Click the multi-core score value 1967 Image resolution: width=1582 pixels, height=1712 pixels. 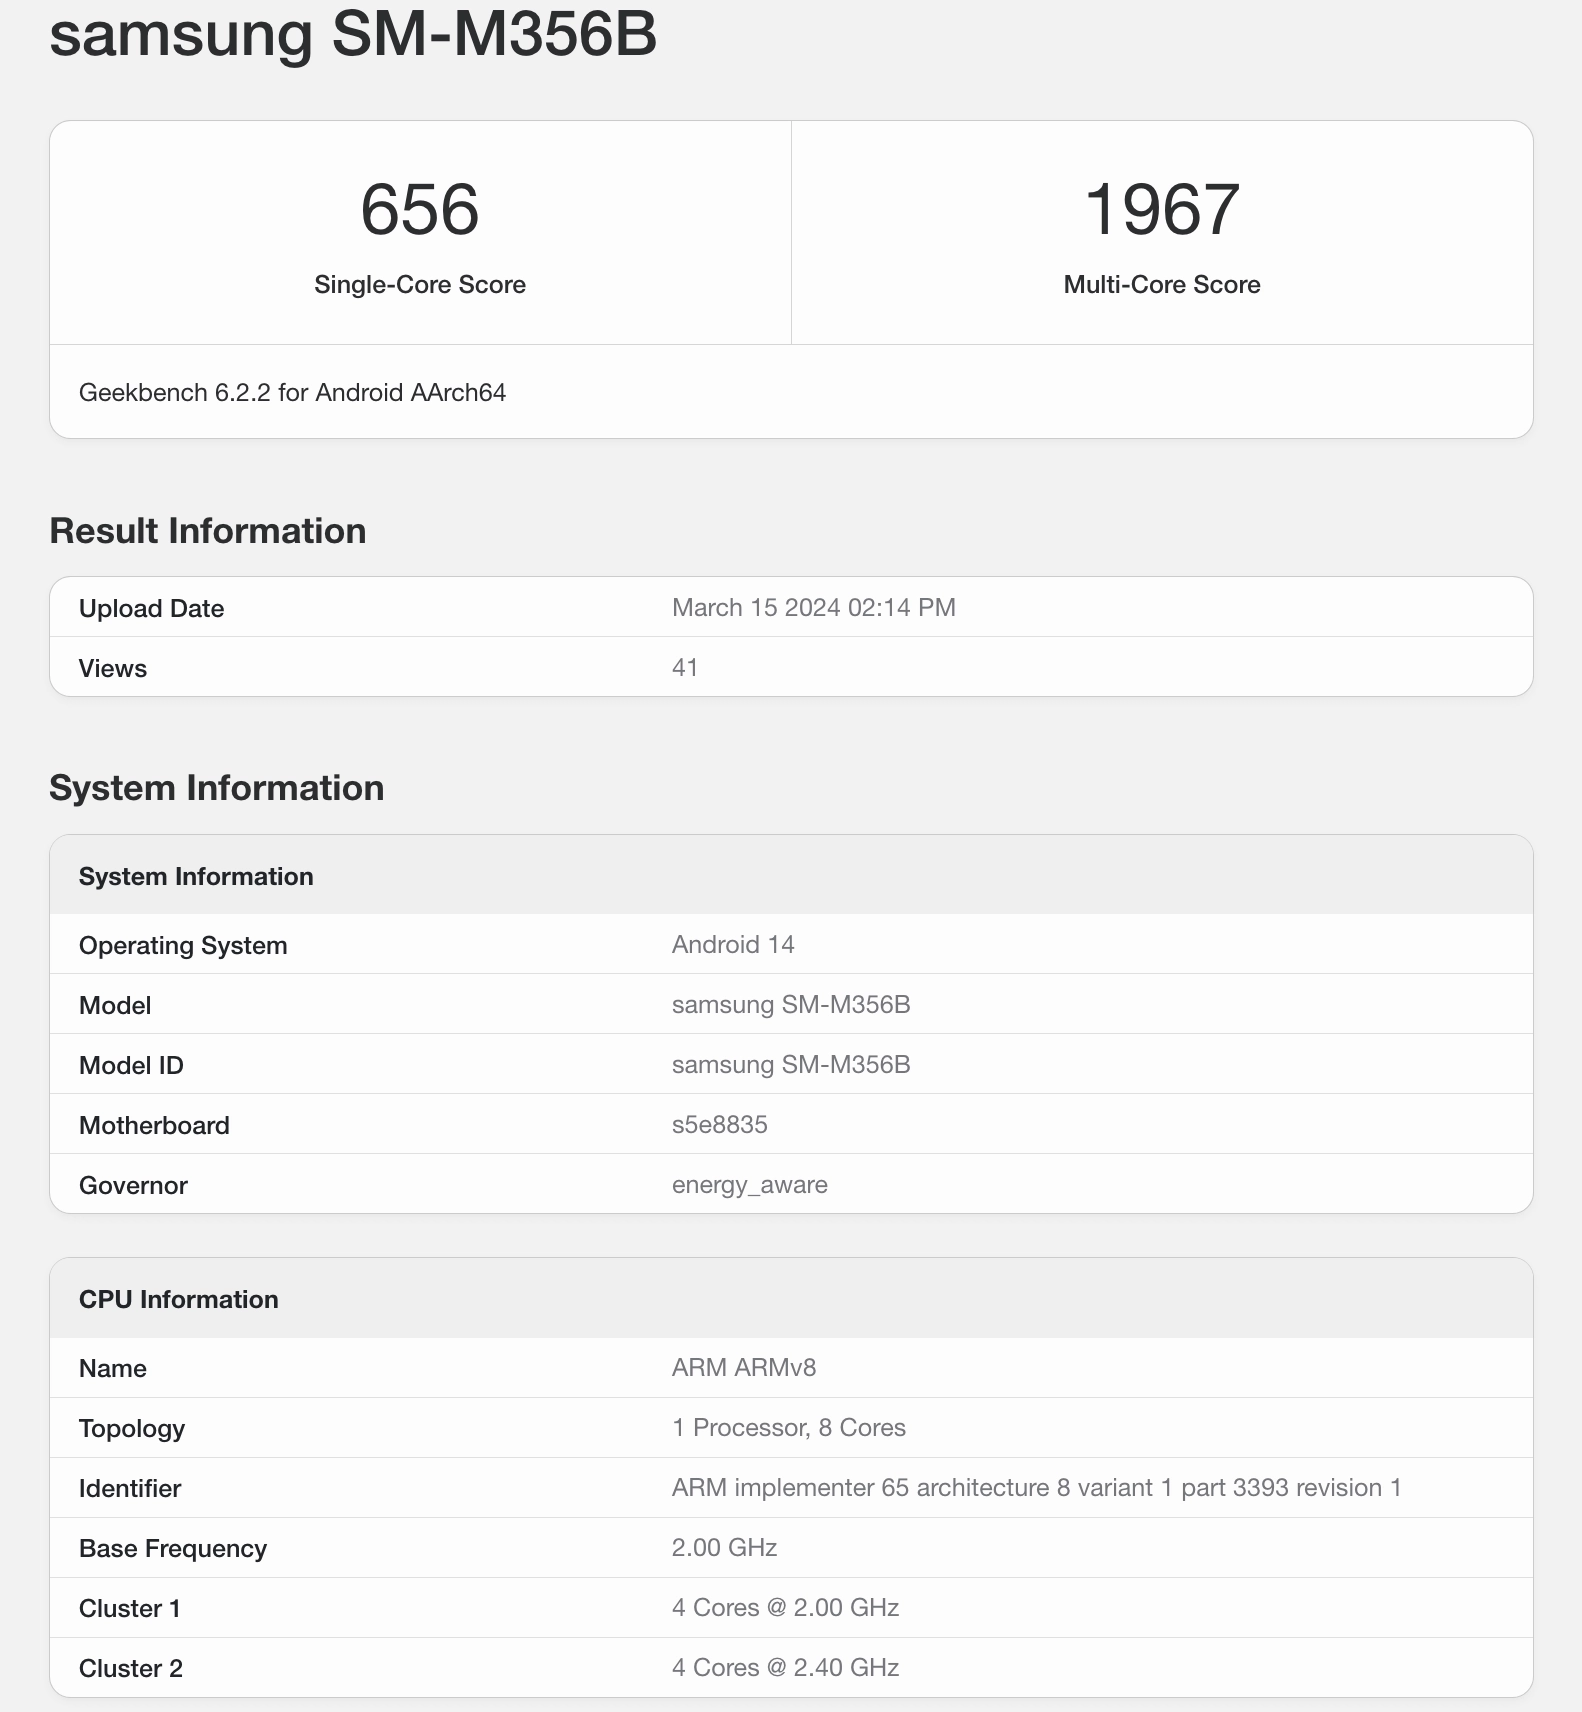[1161, 210]
